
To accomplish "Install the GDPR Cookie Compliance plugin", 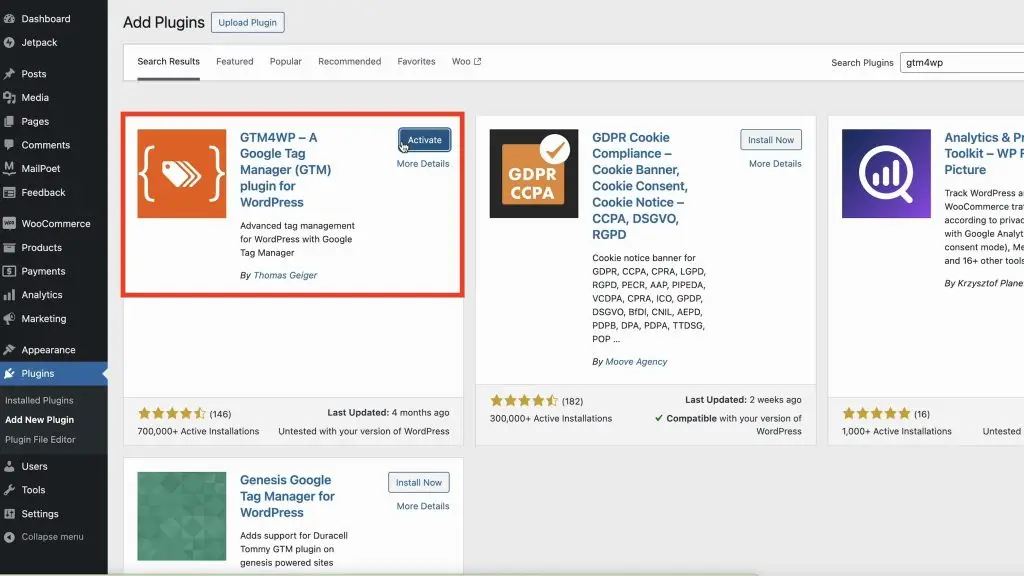I will 771,140.
